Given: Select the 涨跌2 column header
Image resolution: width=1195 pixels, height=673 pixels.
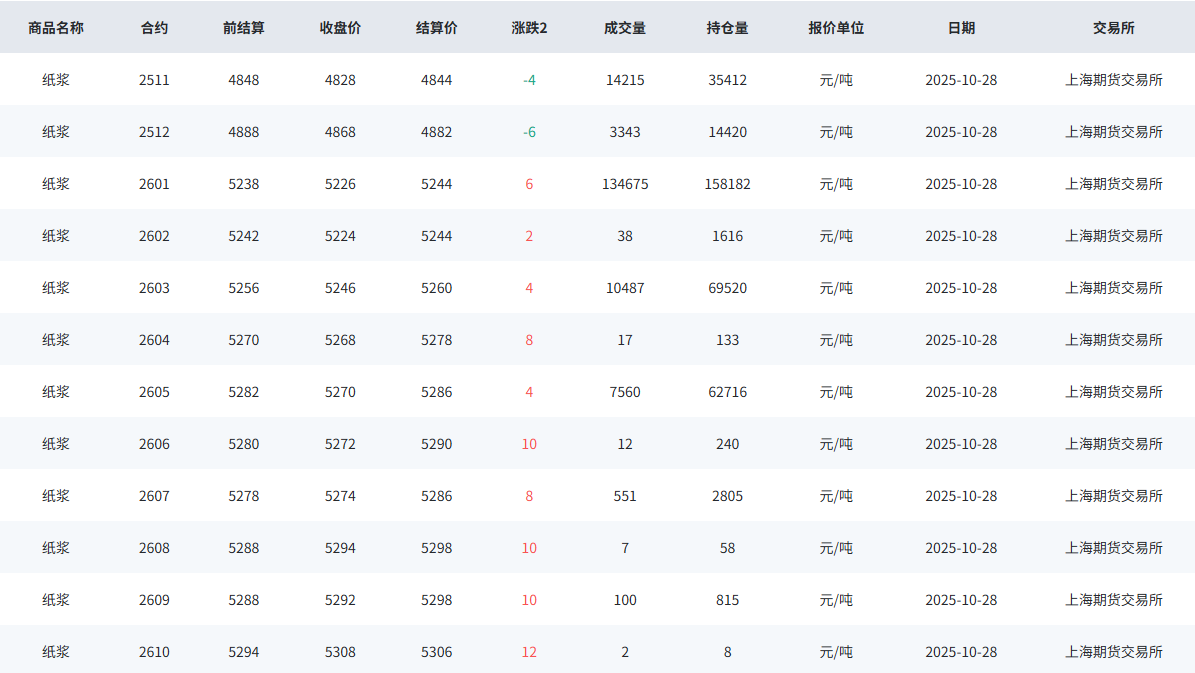Looking at the screenshot, I should [529, 28].
